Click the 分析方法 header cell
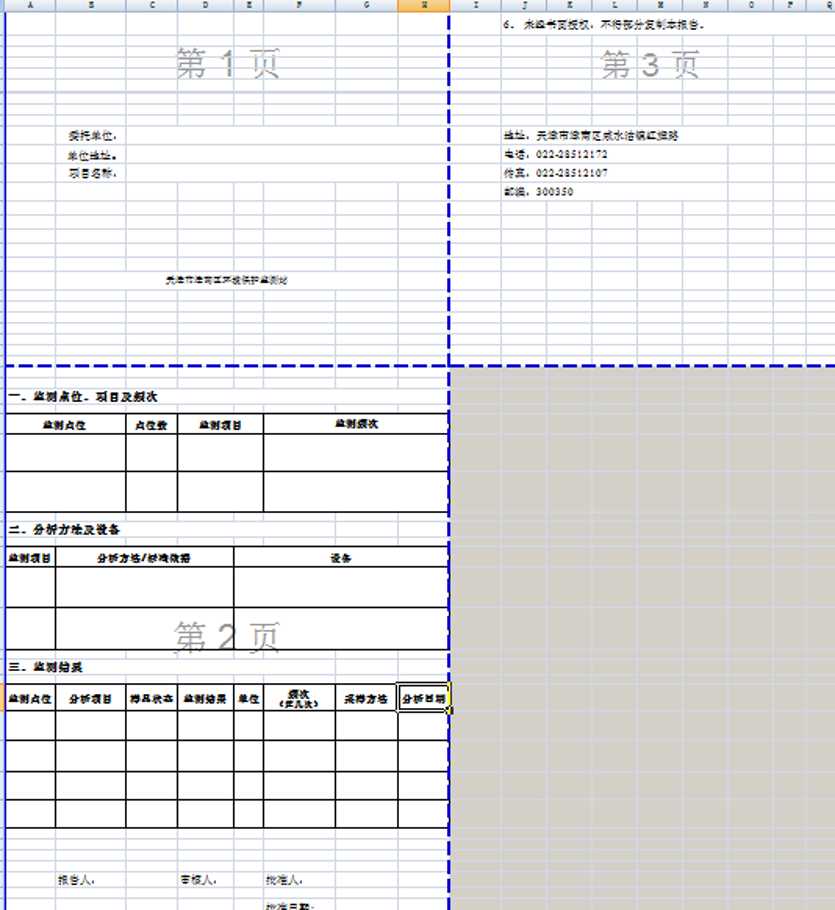Viewport: 835px width, 910px height. click(144, 558)
